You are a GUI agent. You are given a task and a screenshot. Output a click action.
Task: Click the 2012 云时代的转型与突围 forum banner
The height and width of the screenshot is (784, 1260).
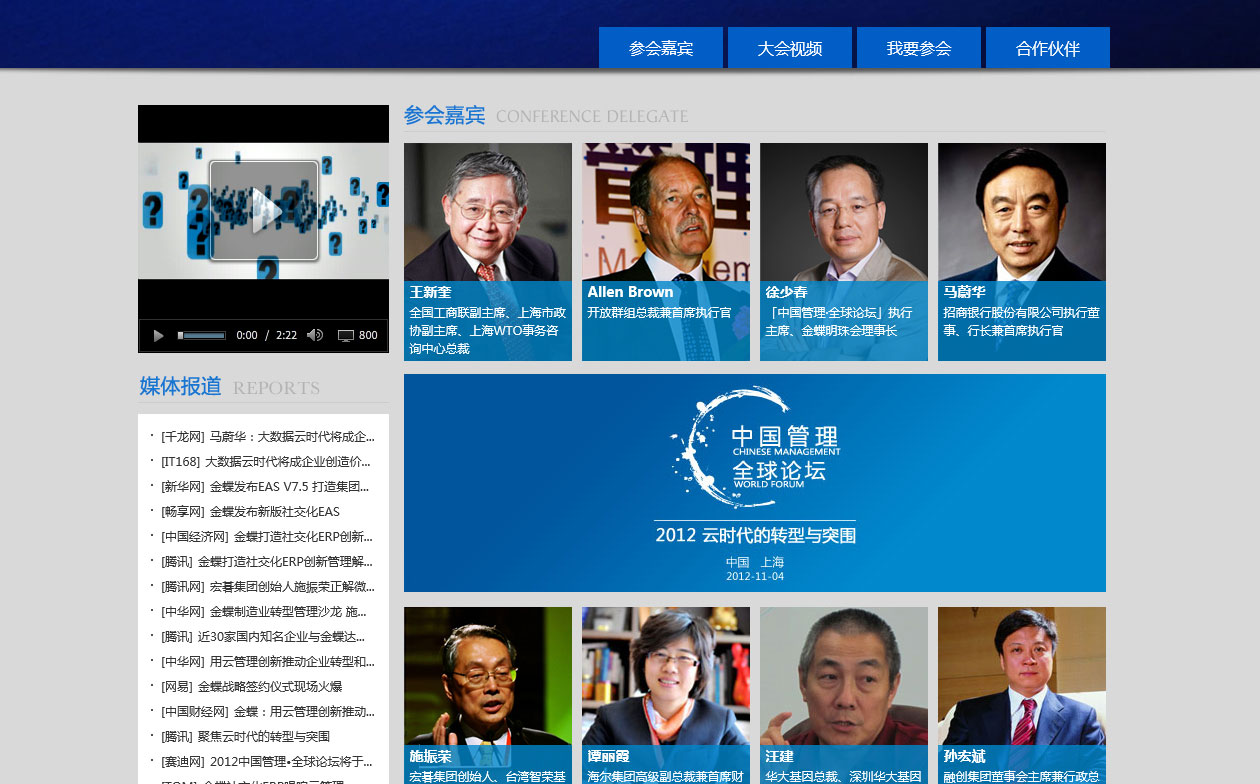(x=755, y=483)
